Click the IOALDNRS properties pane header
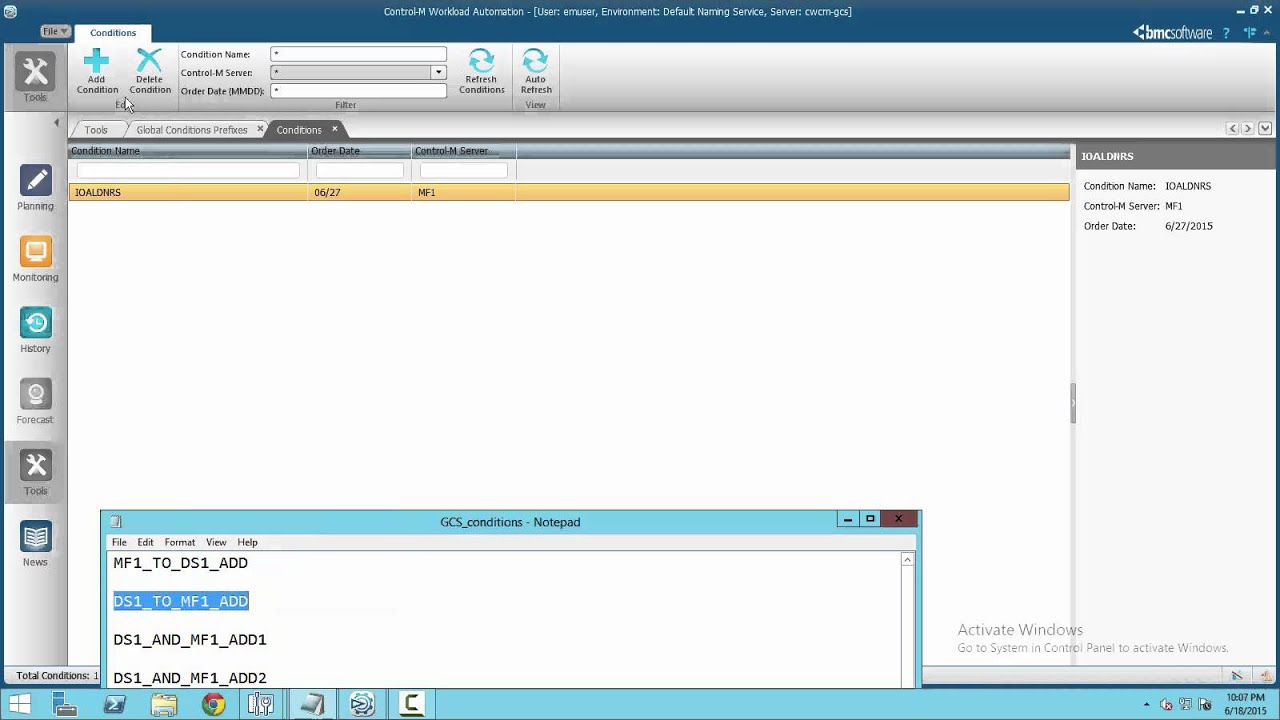Image resolution: width=1280 pixels, height=720 pixels. [1177, 157]
